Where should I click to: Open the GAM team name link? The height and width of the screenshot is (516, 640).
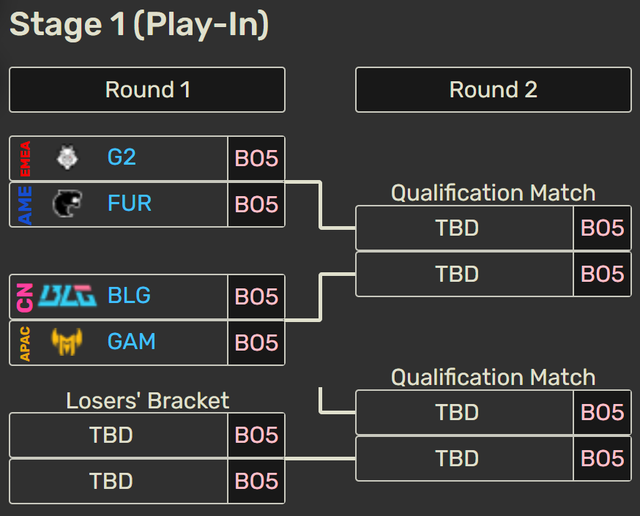point(132,342)
